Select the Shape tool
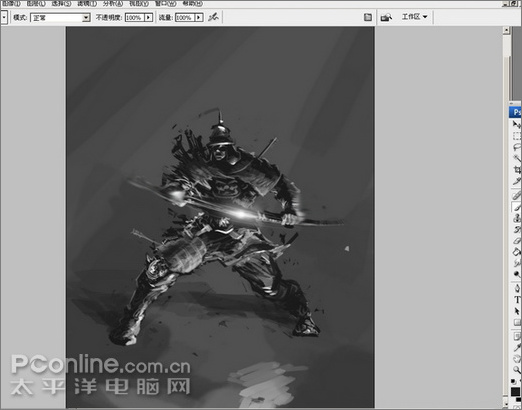The width and height of the screenshot is (522, 410). [517, 322]
